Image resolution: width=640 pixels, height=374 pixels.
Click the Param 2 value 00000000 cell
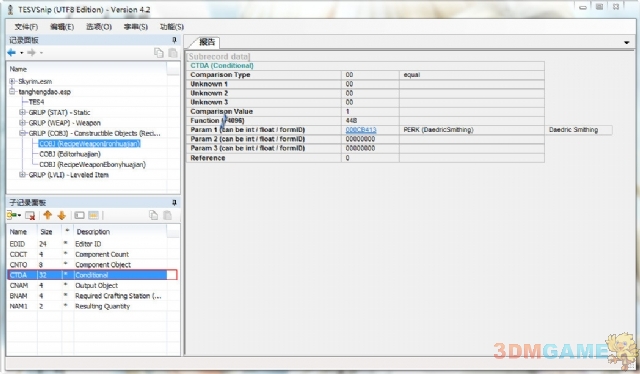[x=370, y=139]
